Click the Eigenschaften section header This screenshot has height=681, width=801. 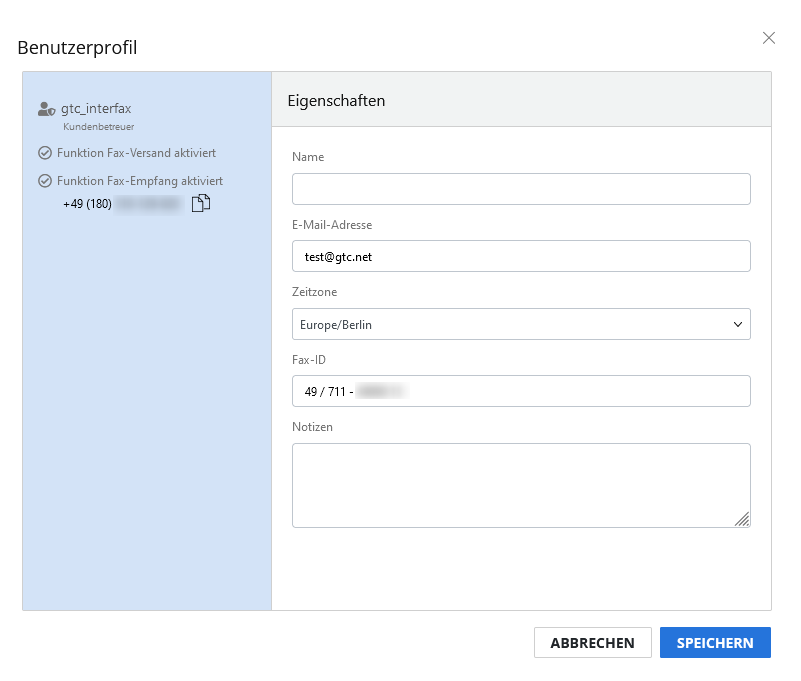click(336, 100)
